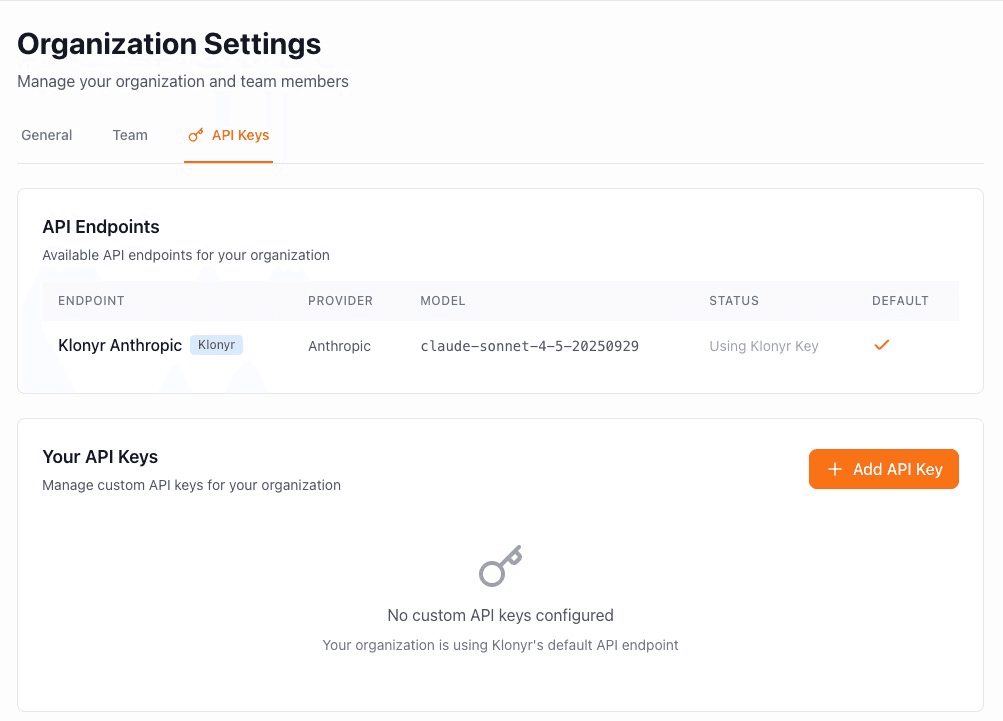
Task: Click the STATUS column header
Action: [x=734, y=300]
